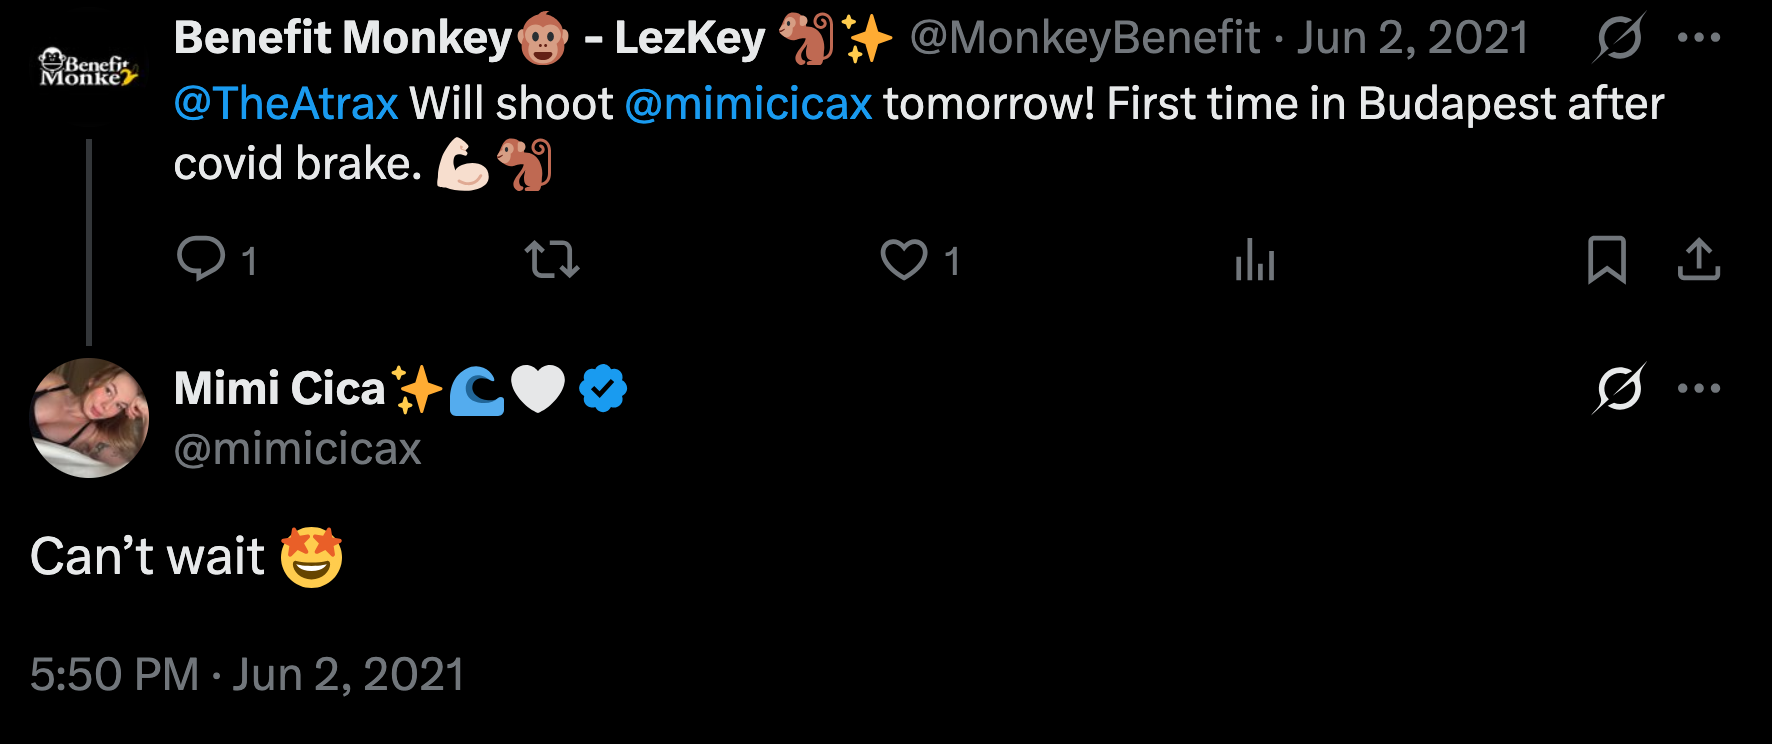Open Mimi Cica's profile picture
This screenshot has width=1772, height=744.
tap(90, 418)
